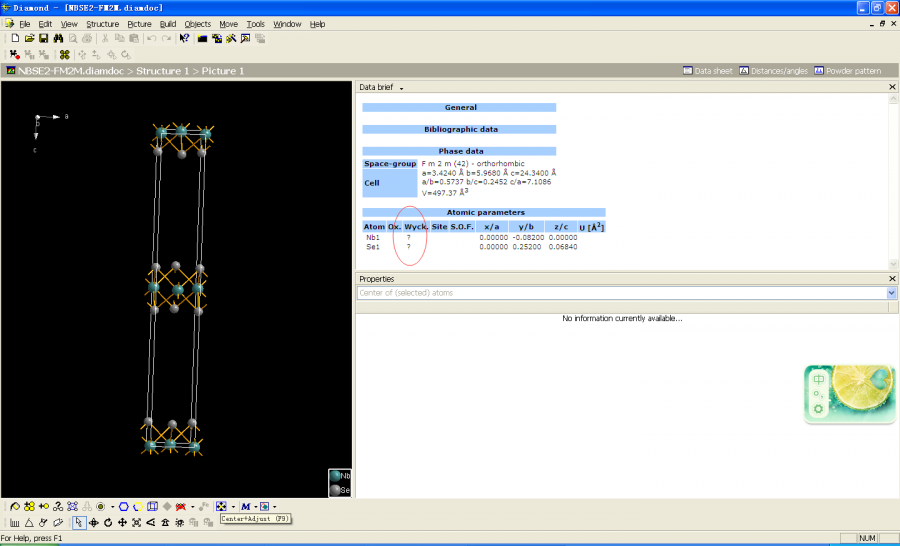Open the Build menu
This screenshot has width=900, height=546.
(x=167, y=23)
